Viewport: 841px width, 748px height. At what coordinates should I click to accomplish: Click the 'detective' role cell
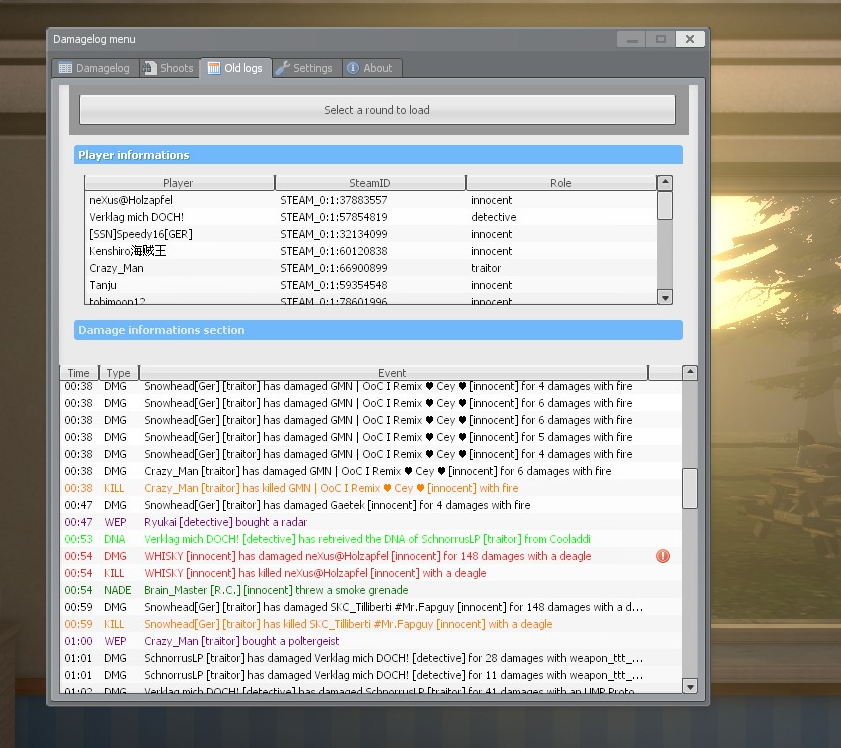pos(493,217)
